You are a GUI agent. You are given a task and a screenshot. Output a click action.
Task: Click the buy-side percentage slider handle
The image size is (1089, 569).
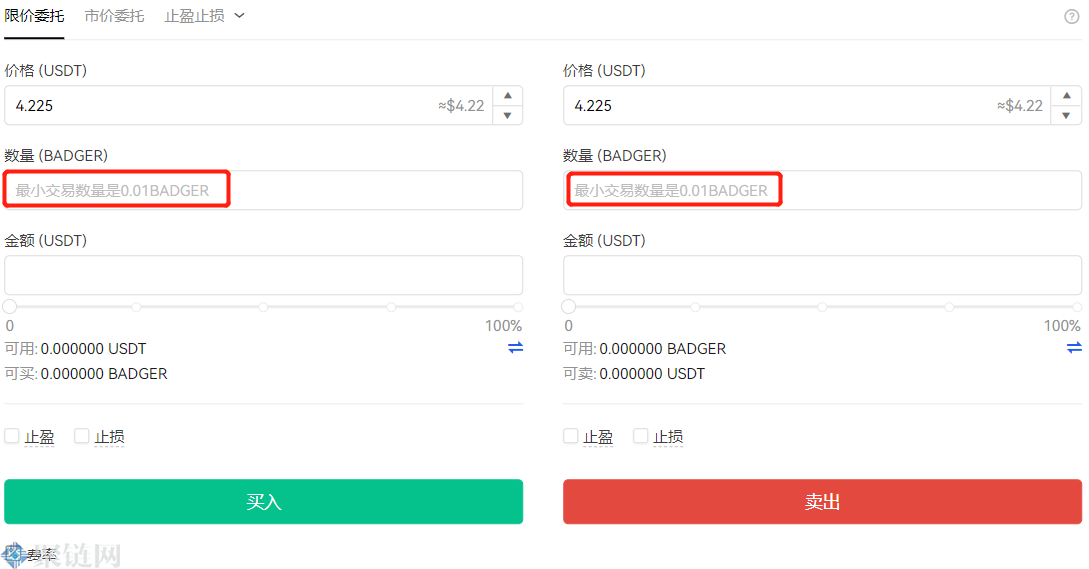click(10, 306)
